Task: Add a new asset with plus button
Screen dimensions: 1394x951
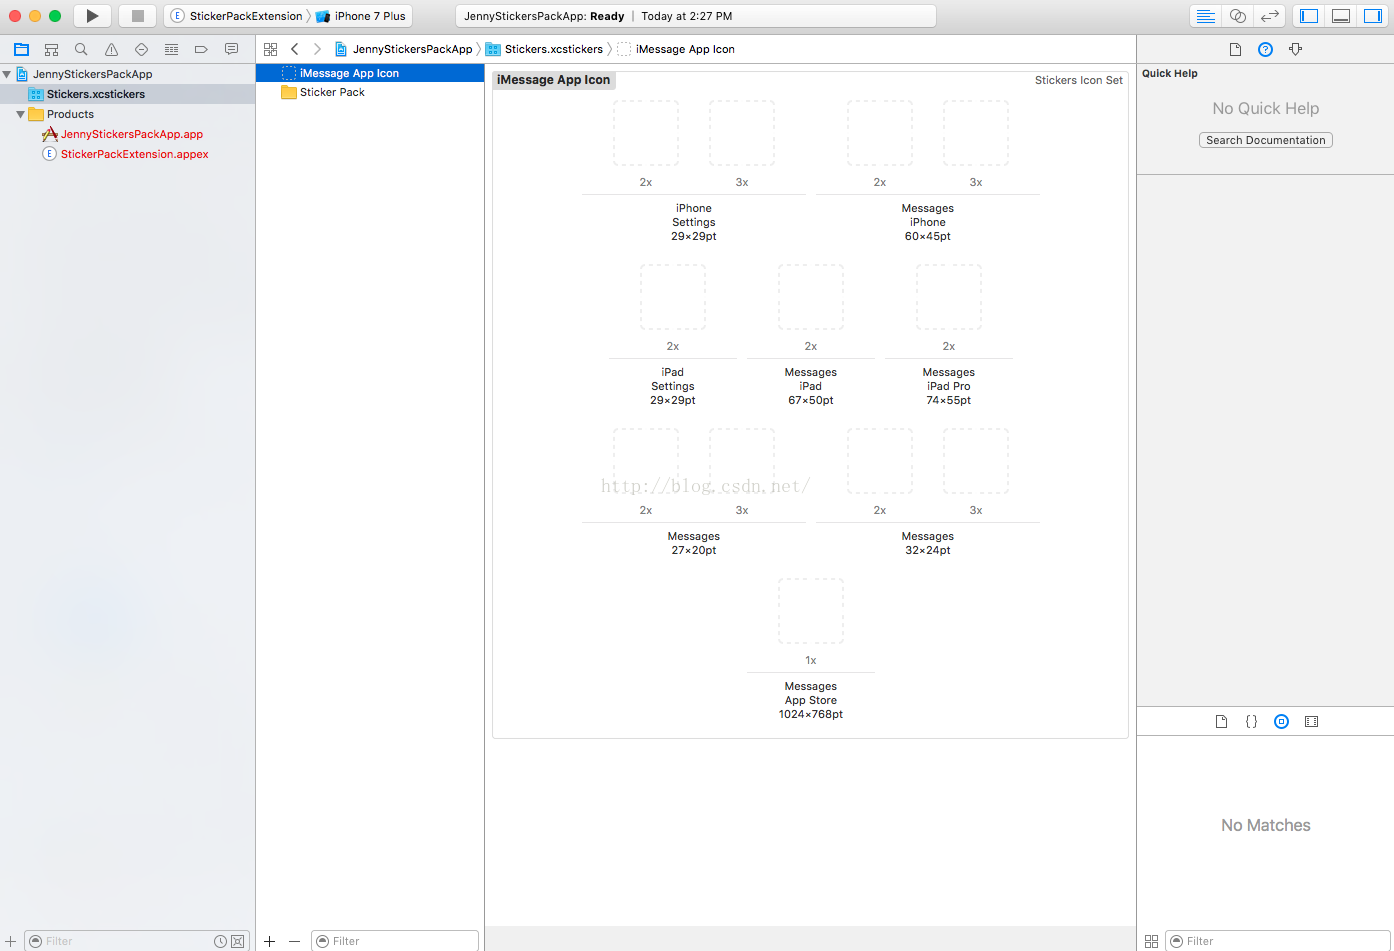Action: coord(269,941)
